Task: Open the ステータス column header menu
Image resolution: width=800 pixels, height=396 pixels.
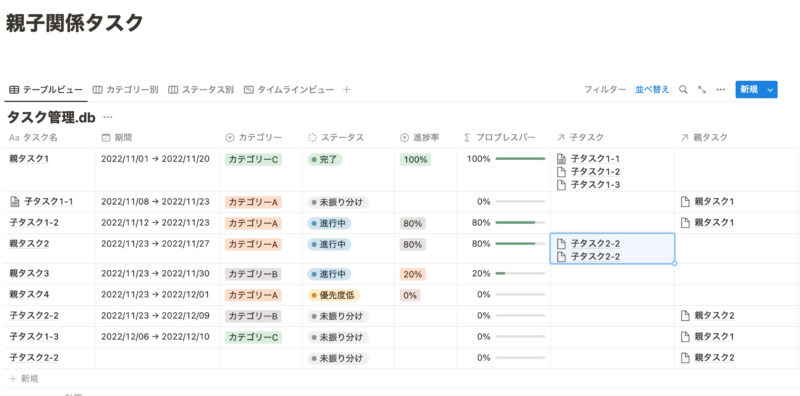Action: pos(336,138)
